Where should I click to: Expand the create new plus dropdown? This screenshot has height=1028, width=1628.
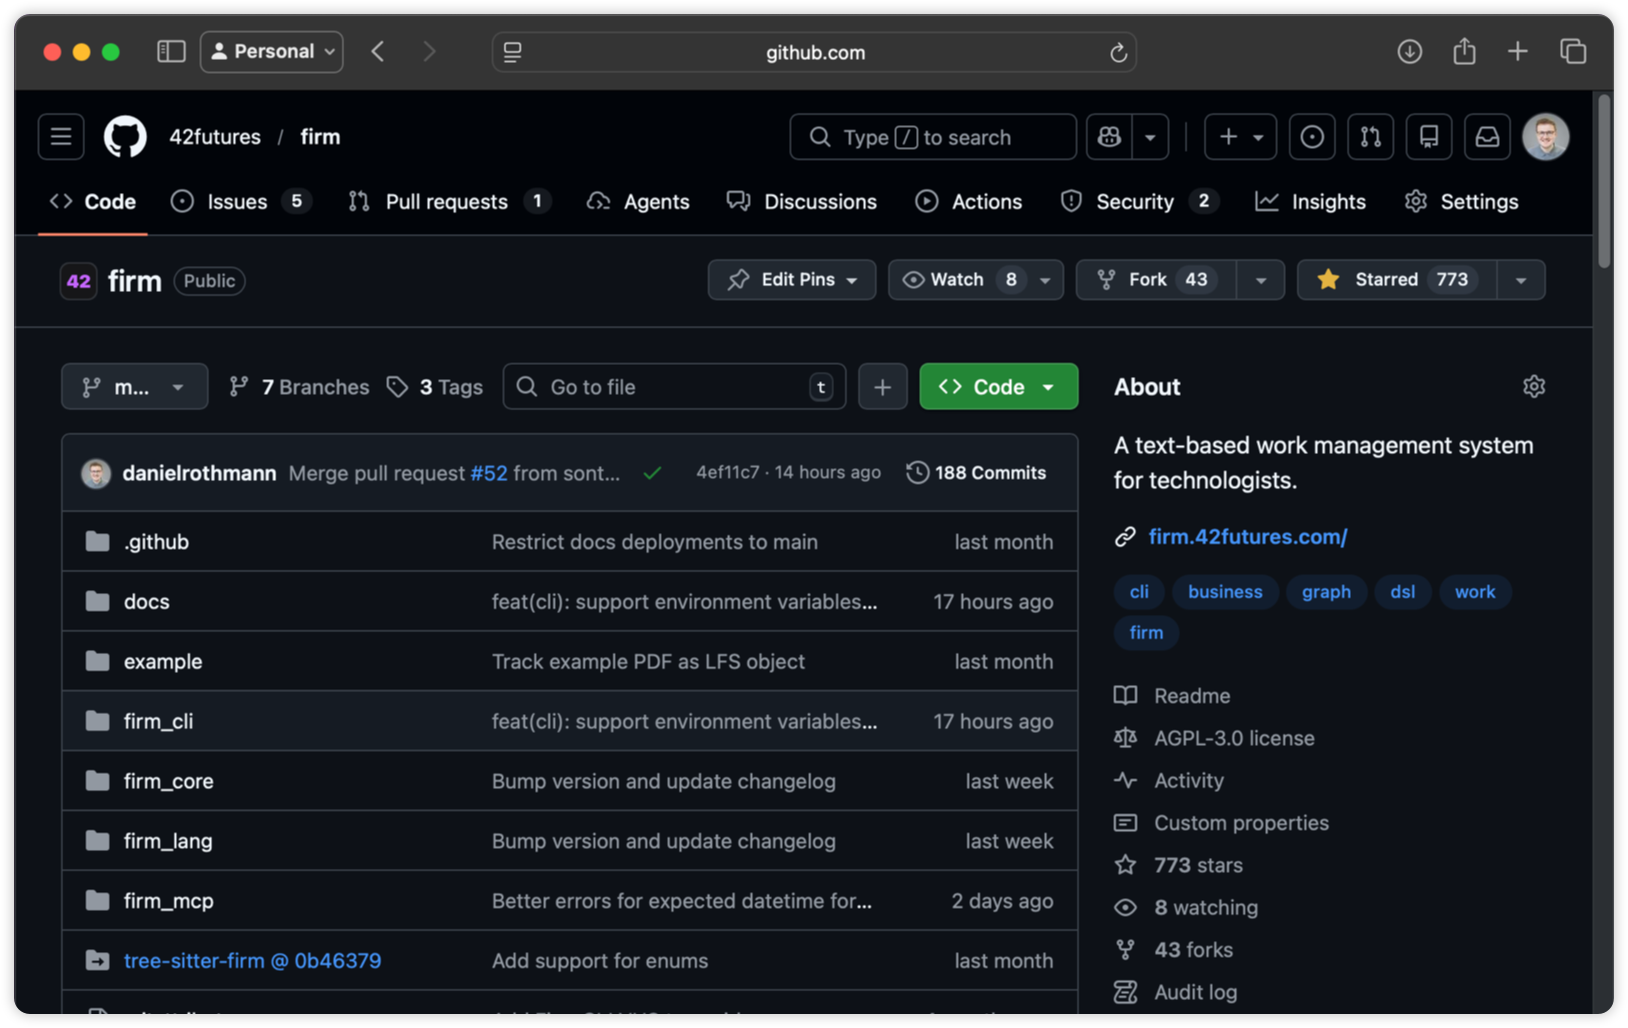tap(1241, 137)
